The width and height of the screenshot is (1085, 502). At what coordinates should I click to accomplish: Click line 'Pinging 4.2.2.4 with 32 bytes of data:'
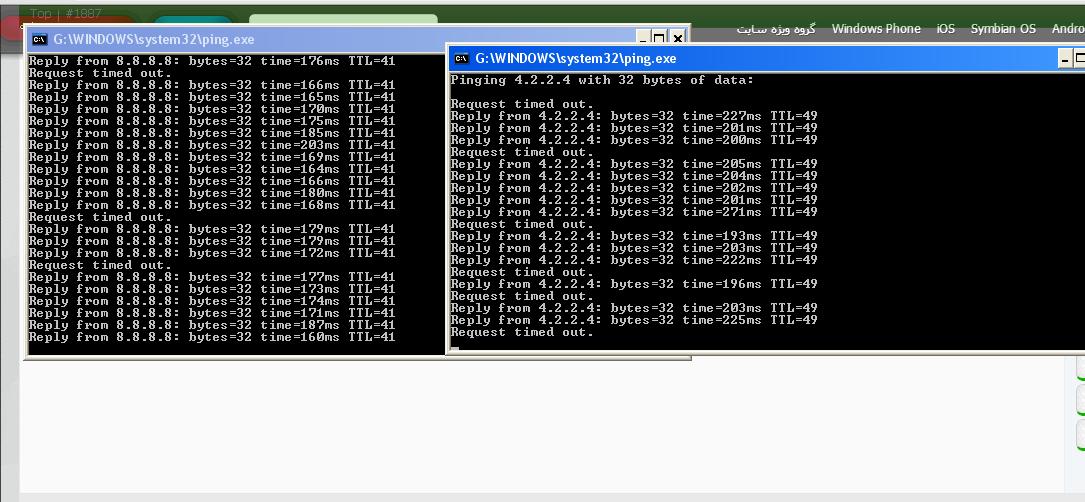pyautogui.click(x=602, y=80)
